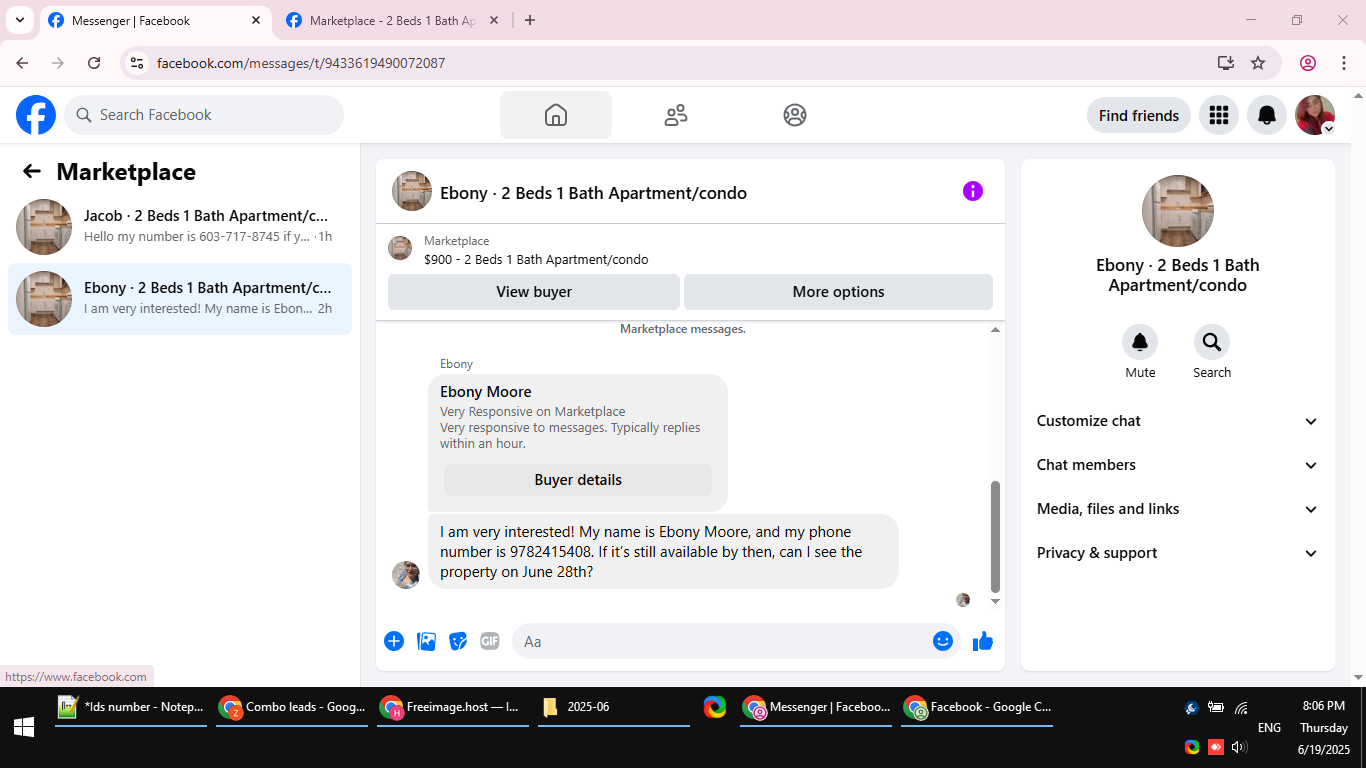Screen dimensions: 1366x768
Task: Open Chrome profile icon
Action: click(1308, 63)
